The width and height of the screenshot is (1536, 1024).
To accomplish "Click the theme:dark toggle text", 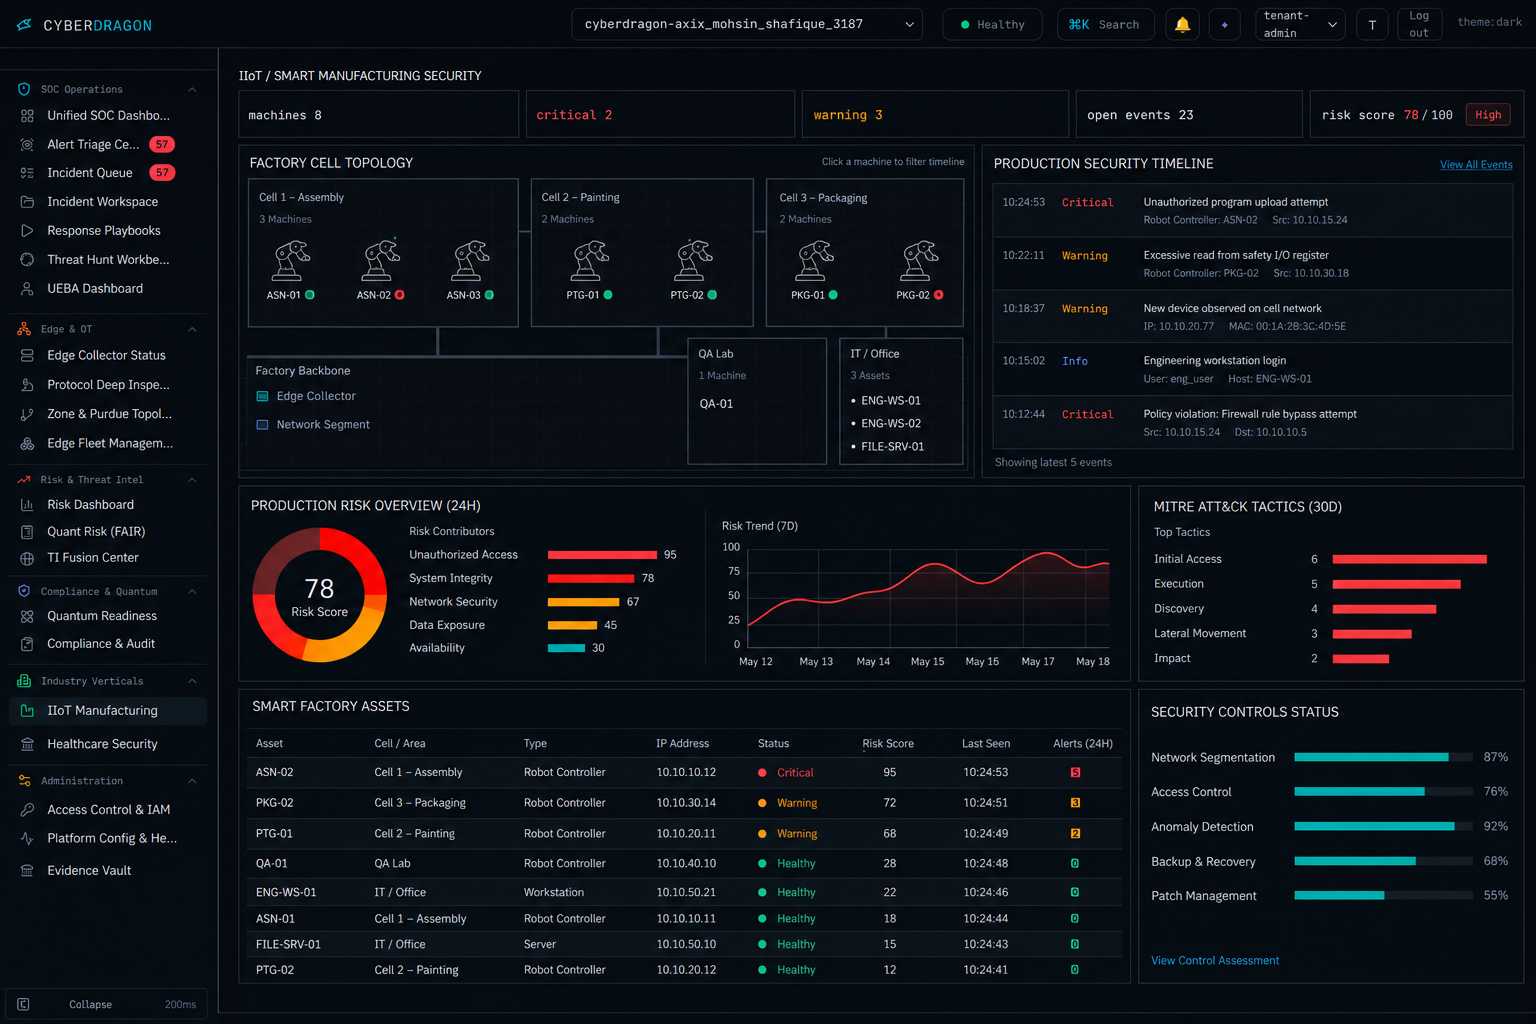I will pos(1489,22).
